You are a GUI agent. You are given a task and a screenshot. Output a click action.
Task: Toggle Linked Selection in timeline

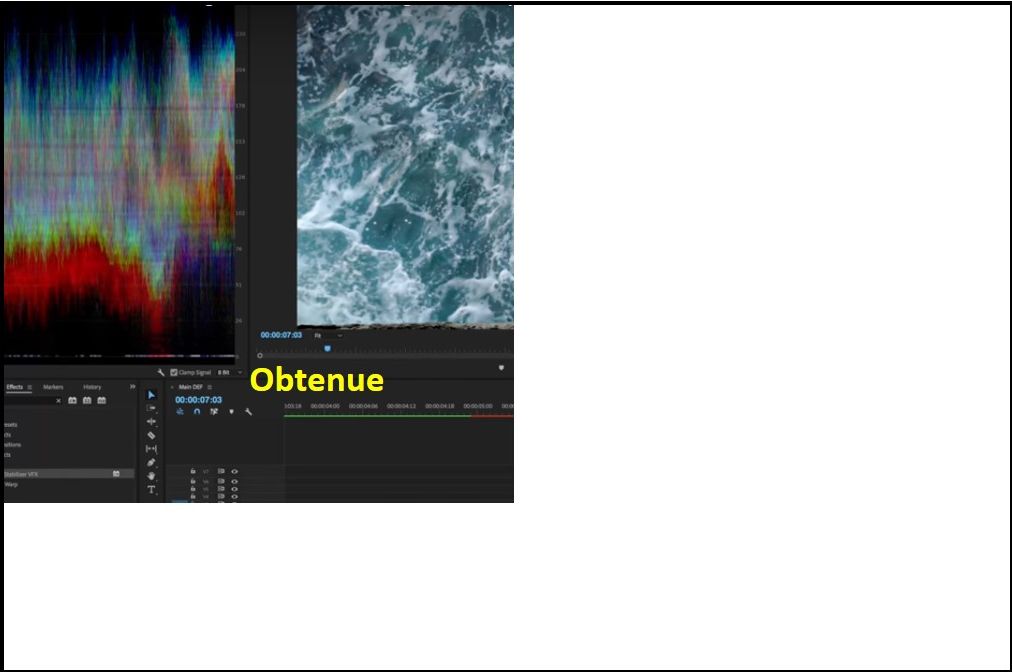click(214, 412)
